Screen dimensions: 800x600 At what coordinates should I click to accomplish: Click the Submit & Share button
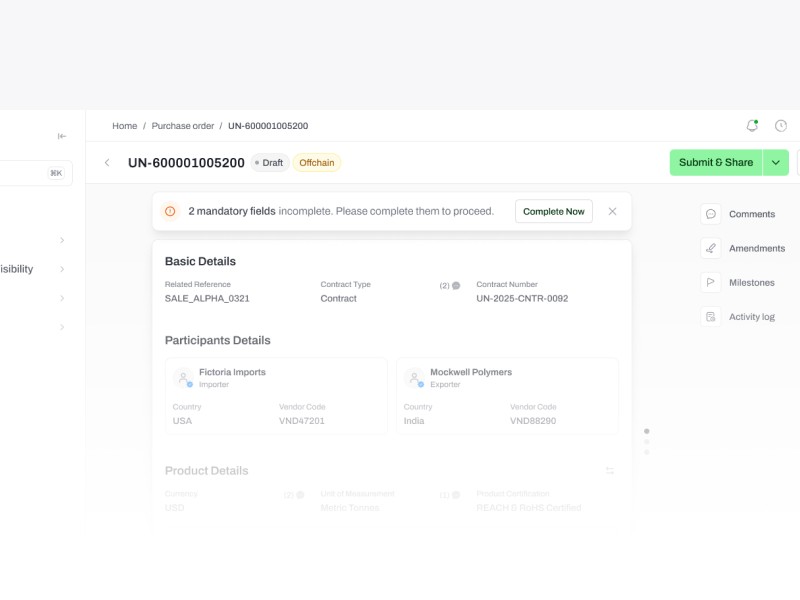[x=716, y=162]
